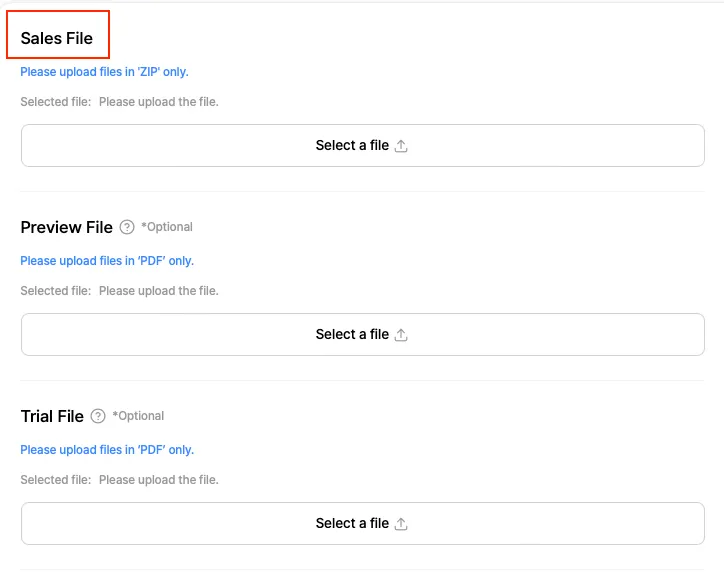Image resolution: width=724 pixels, height=573 pixels.
Task: Click the upload arrow icon under Sales File
Action: point(401,146)
